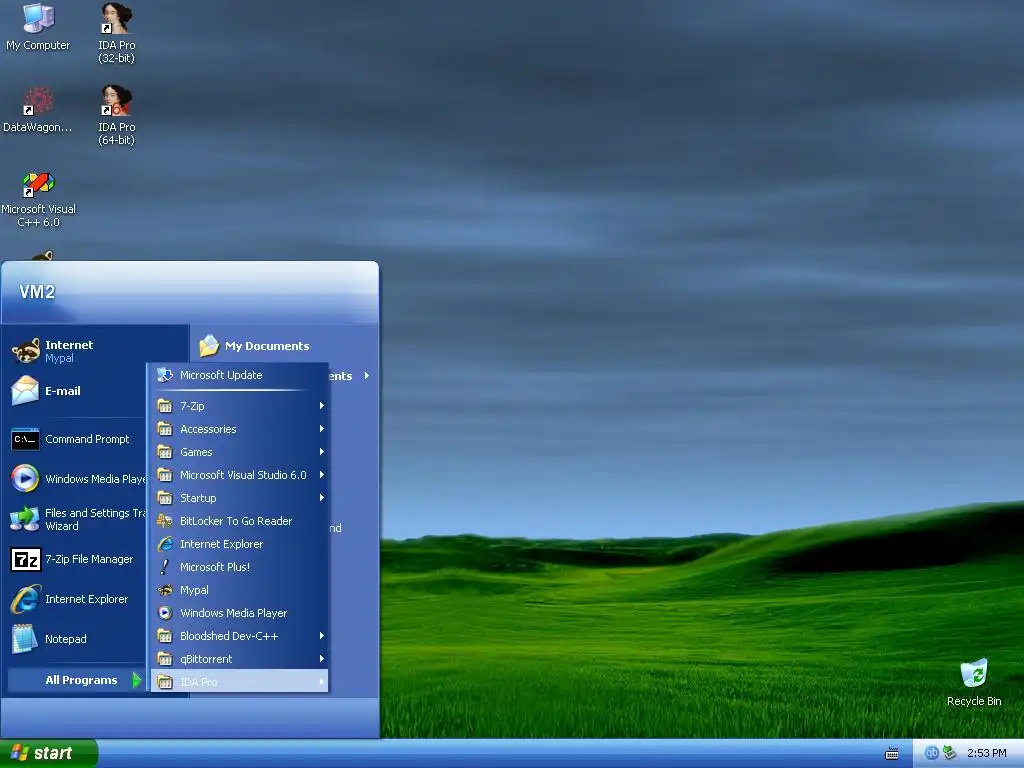Expand the Startup submenu arrow
Image resolution: width=1024 pixels, height=768 pixels.
coord(322,498)
